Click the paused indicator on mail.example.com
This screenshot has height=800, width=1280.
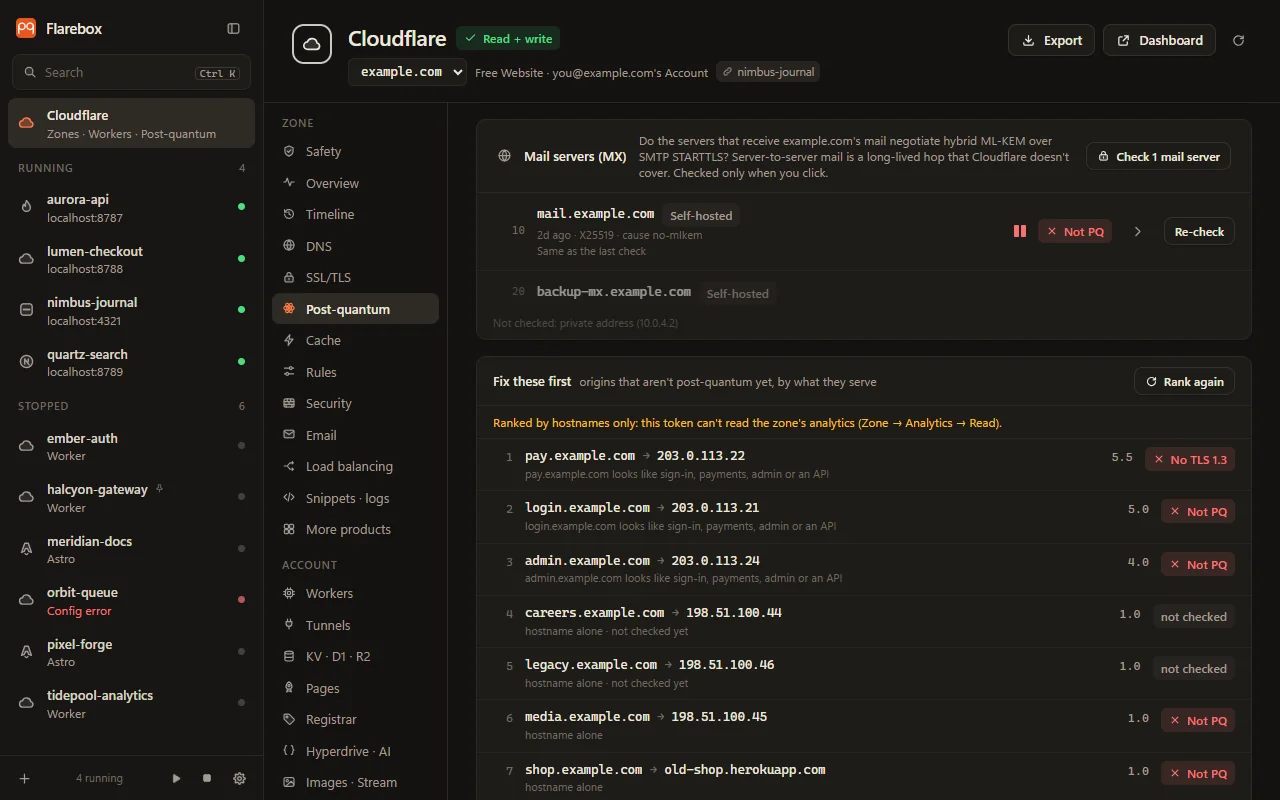pyautogui.click(x=1020, y=231)
